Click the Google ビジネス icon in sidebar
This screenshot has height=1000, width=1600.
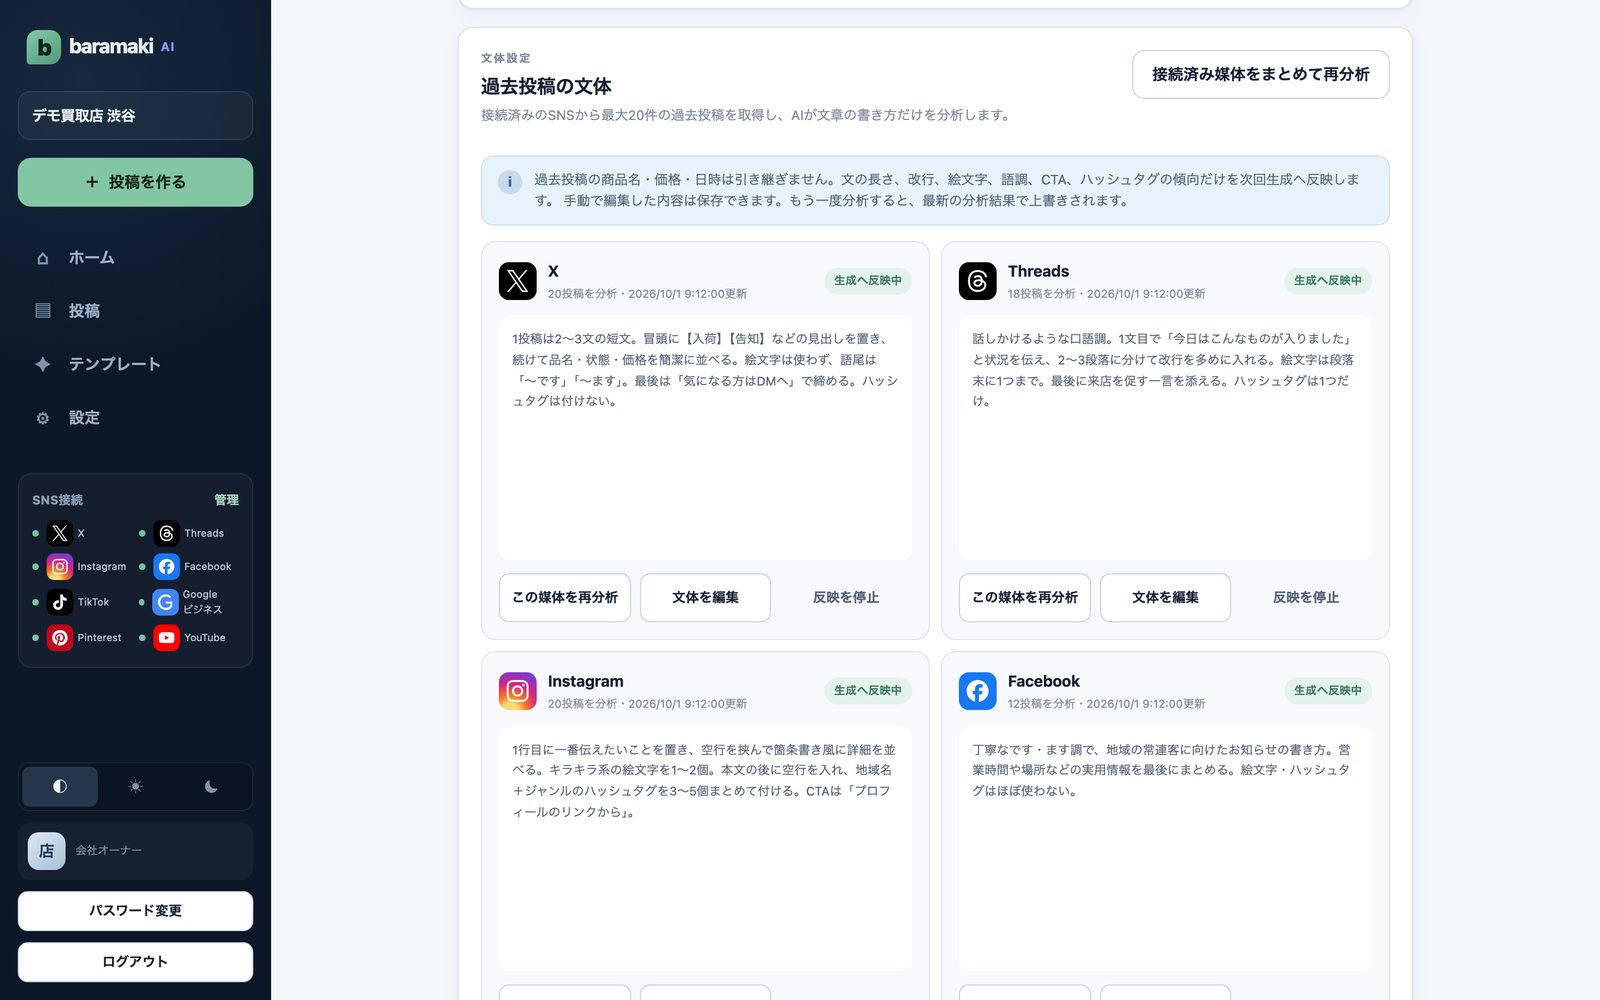[x=166, y=602]
